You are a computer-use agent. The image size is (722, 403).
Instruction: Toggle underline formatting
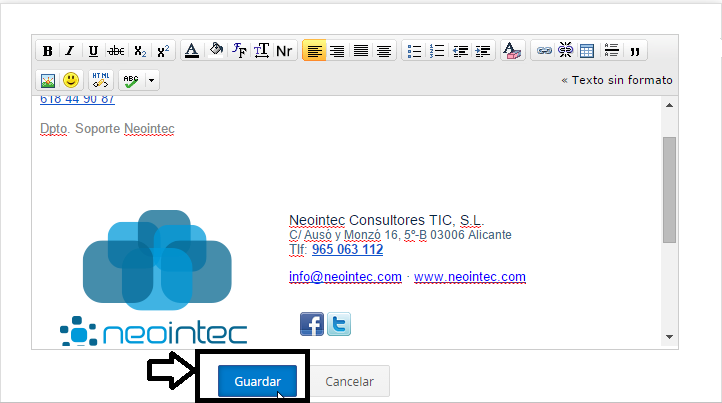93,51
